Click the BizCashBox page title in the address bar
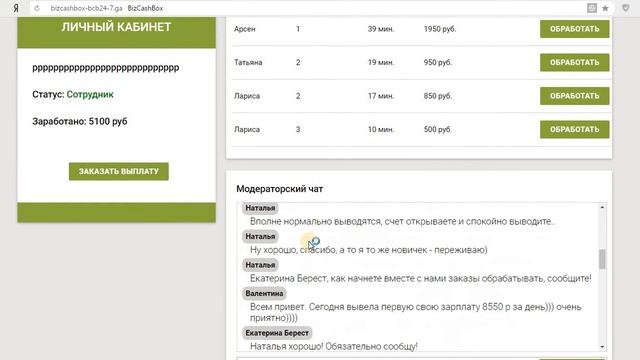The width and height of the screenshot is (640, 360). pyautogui.click(x=145, y=8)
